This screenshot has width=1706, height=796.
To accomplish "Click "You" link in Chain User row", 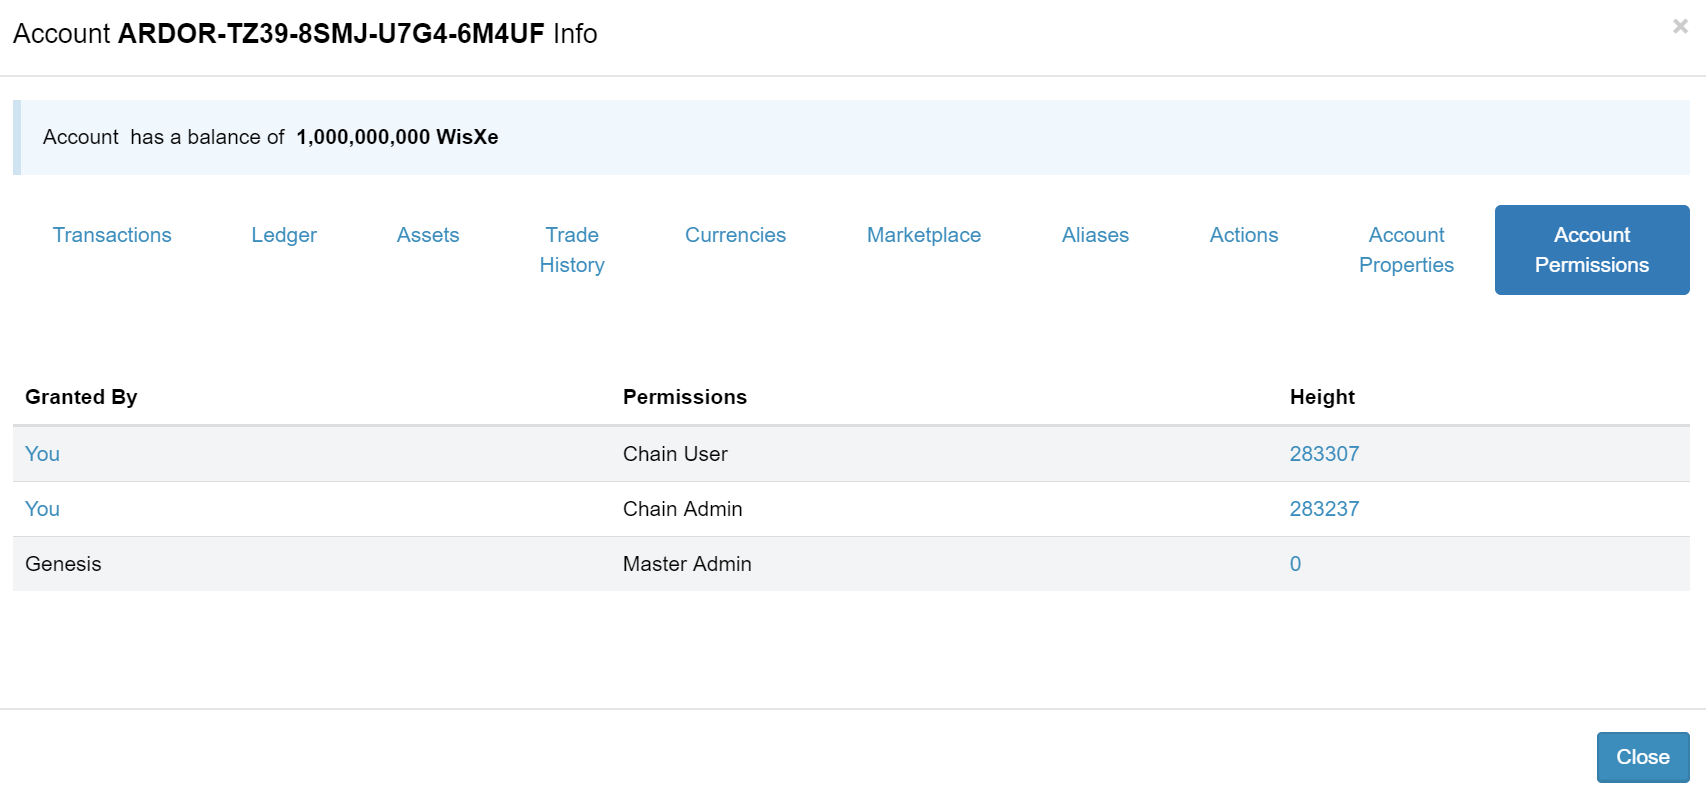I will point(42,454).
